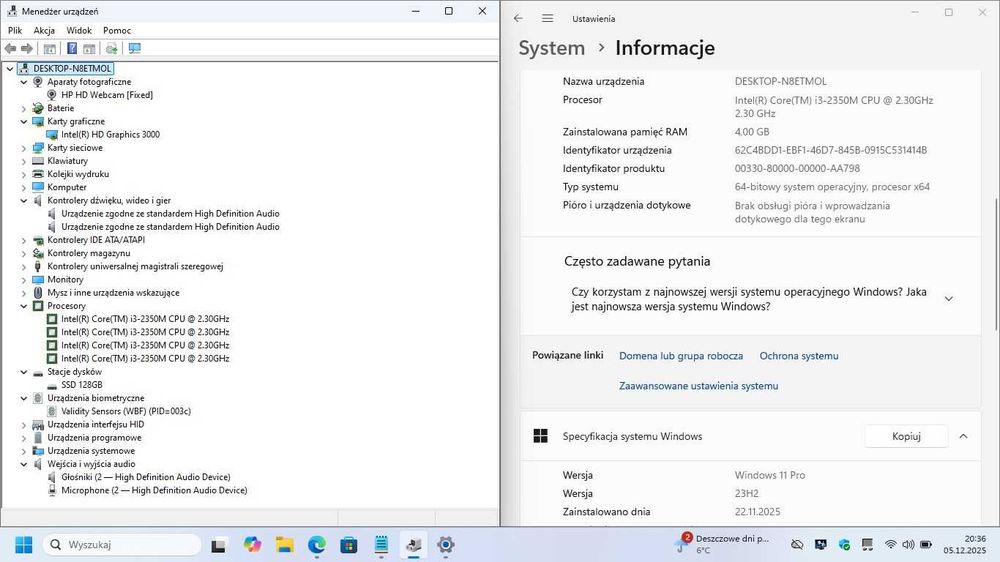Expand the Monitory category

tap(24, 279)
